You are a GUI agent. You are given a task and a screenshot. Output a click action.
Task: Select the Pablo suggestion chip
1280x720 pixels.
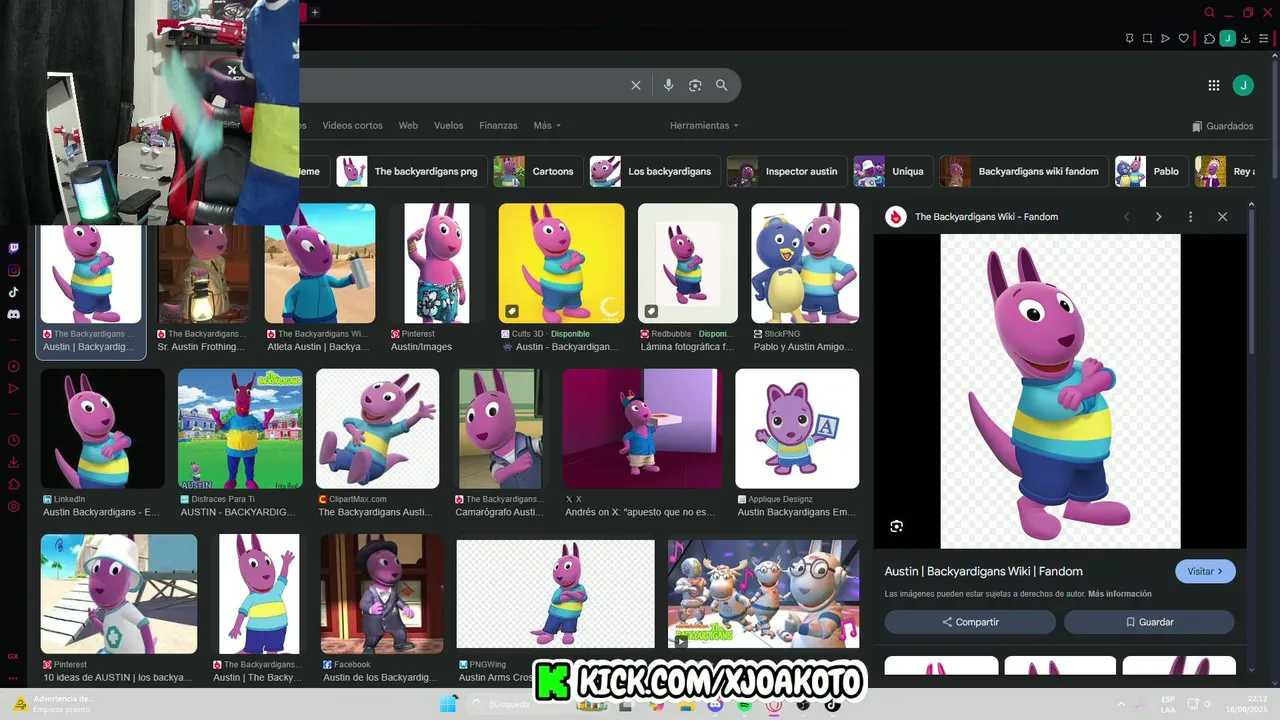click(x=1152, y=171)
